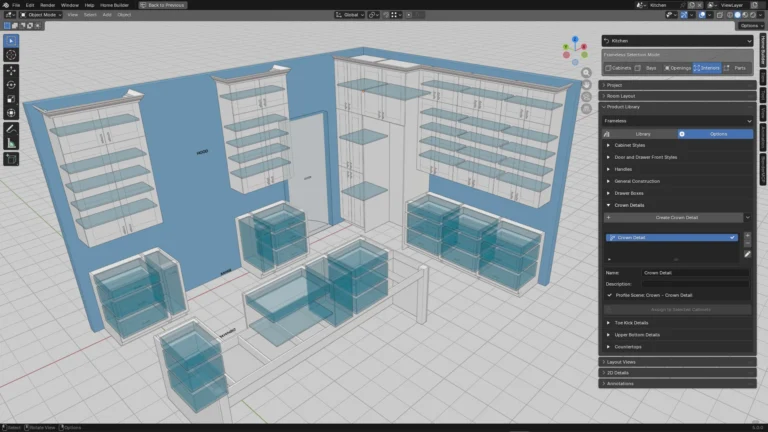Expand the Project panel
This screenshot has height=432, width=768.
677,85
